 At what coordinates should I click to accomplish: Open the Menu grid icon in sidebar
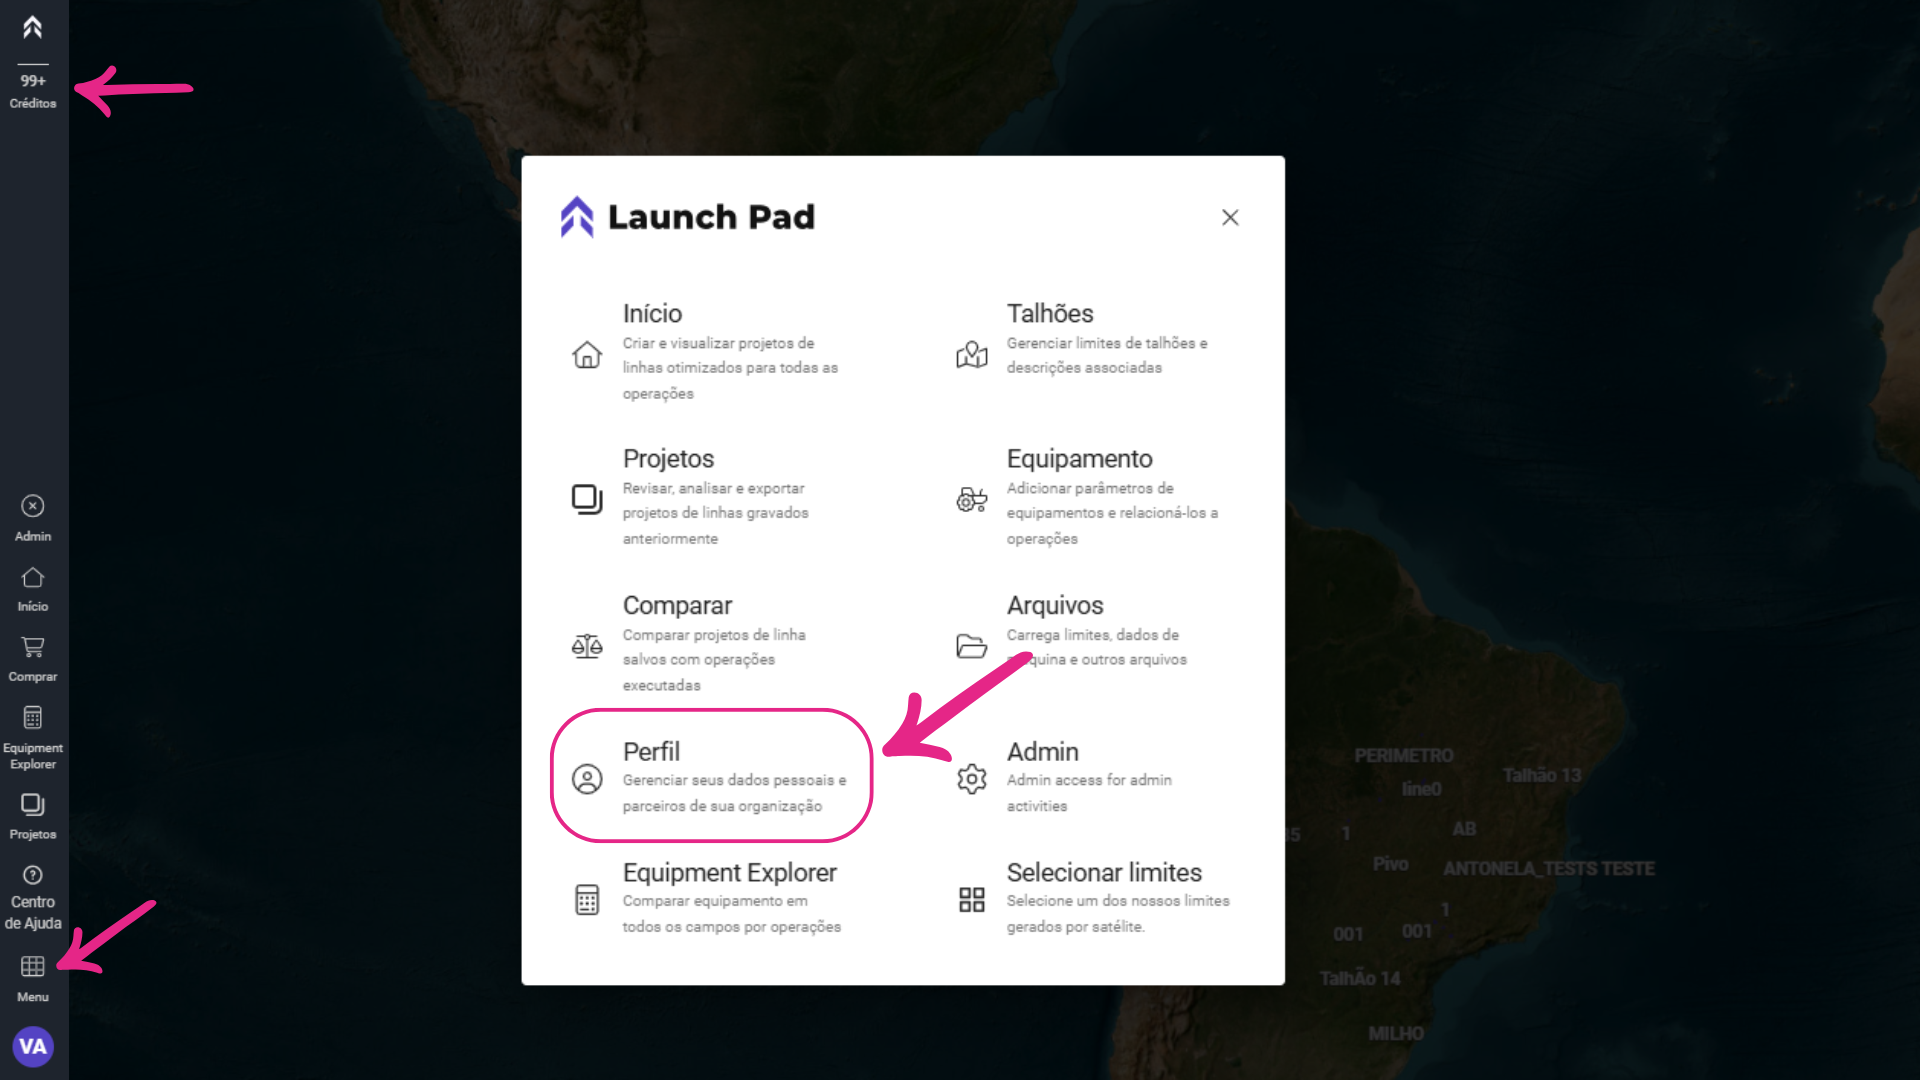pos(33,978)
